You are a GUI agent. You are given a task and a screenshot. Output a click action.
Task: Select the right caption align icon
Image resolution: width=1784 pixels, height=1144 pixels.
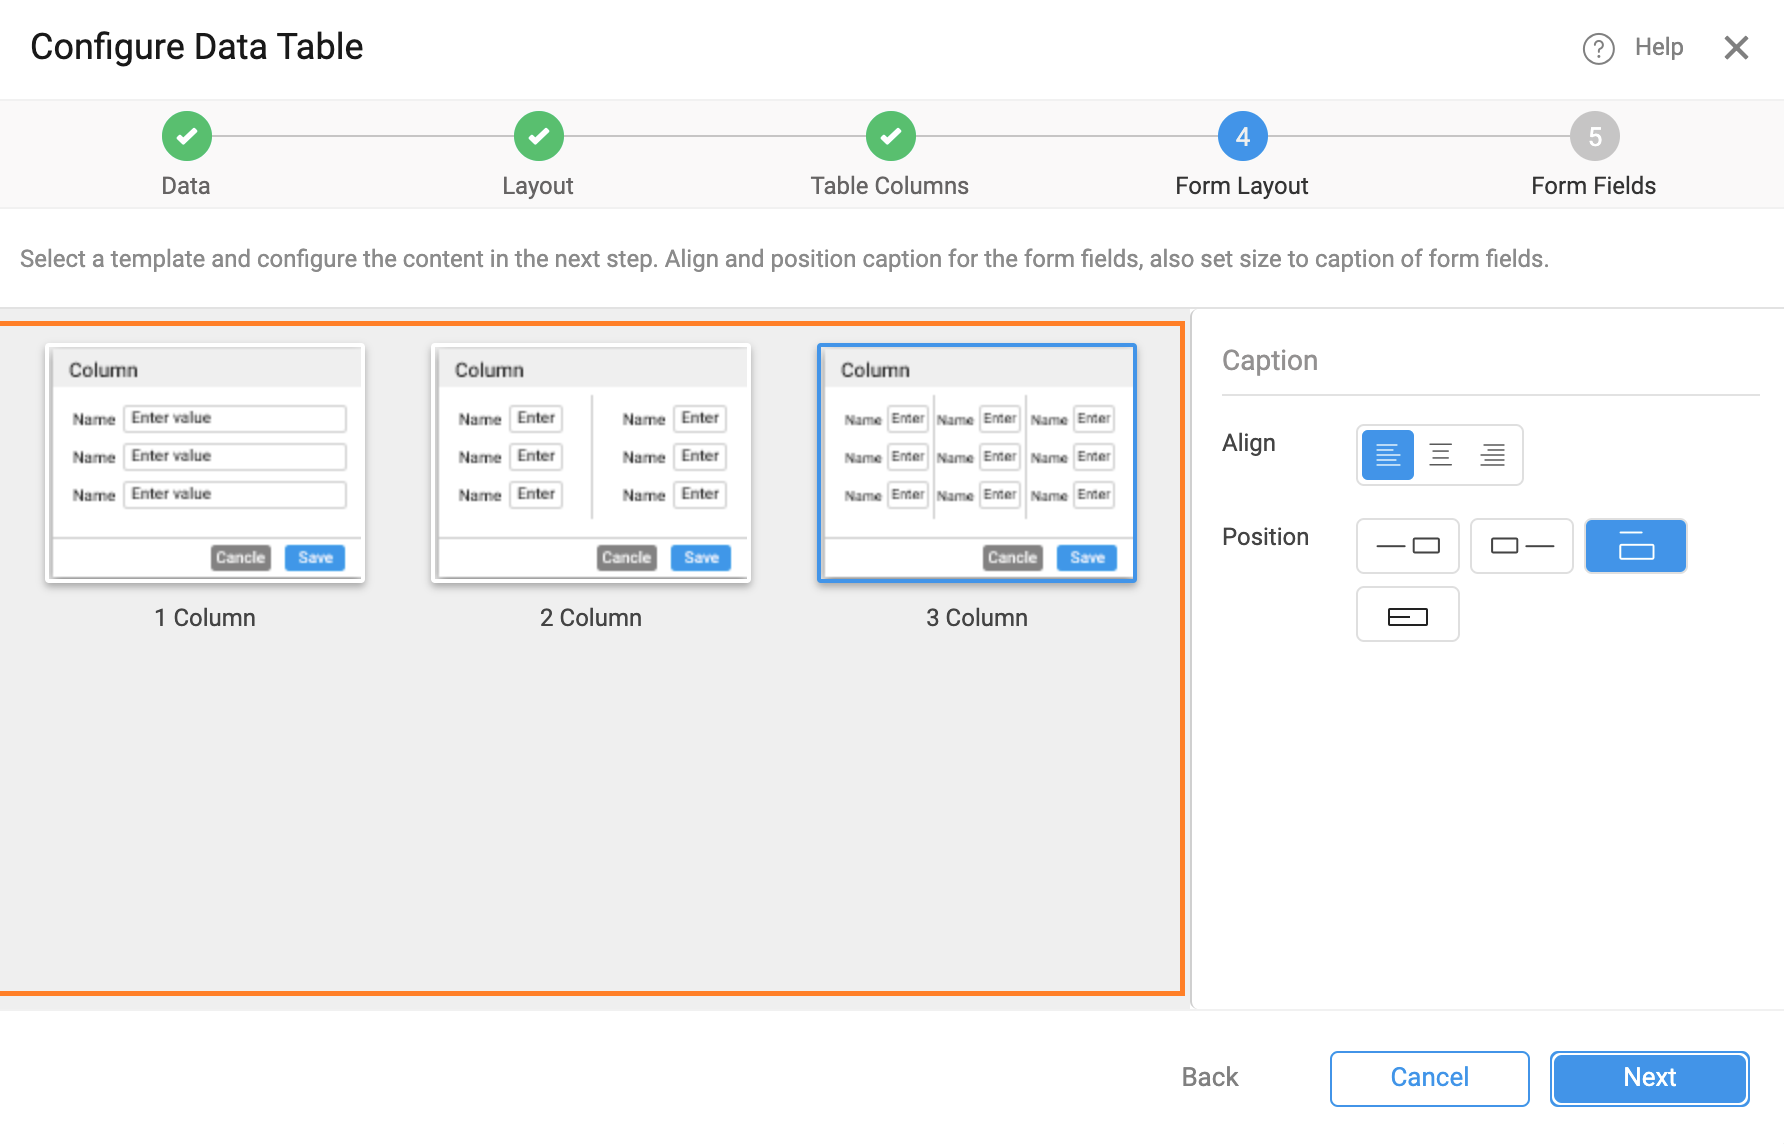coord(1493,455)
